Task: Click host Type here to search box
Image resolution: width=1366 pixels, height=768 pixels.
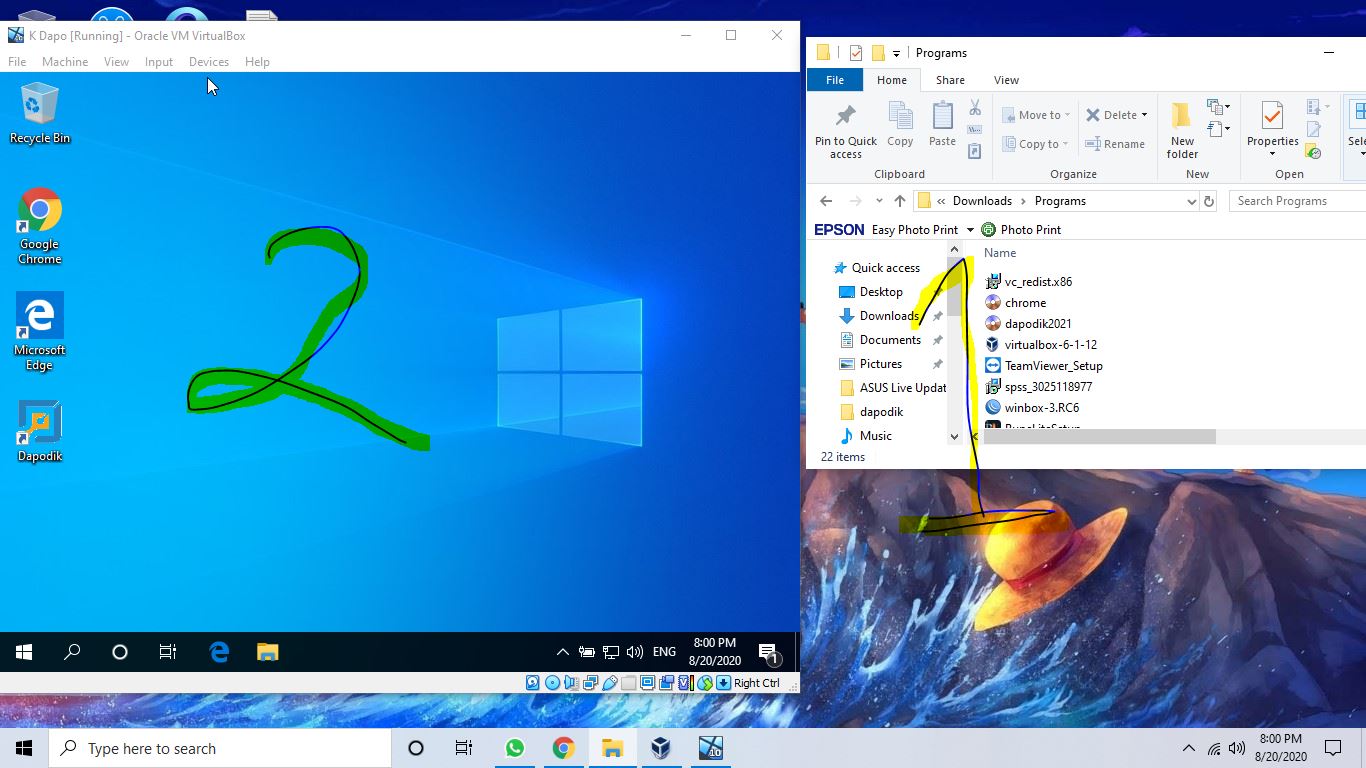Action: coord(220,748)
